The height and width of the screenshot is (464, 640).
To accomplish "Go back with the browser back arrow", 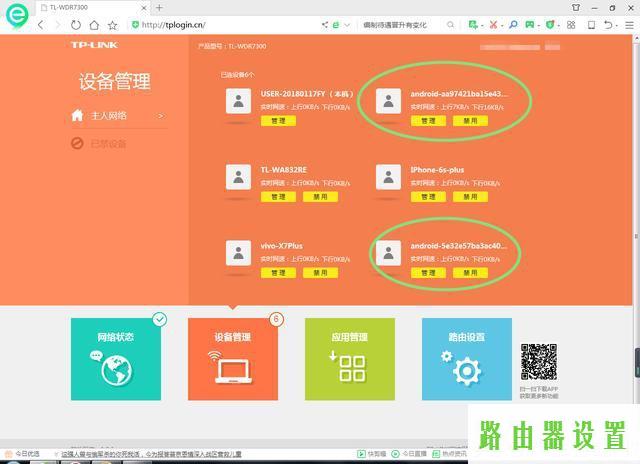I will pos(40,25).
